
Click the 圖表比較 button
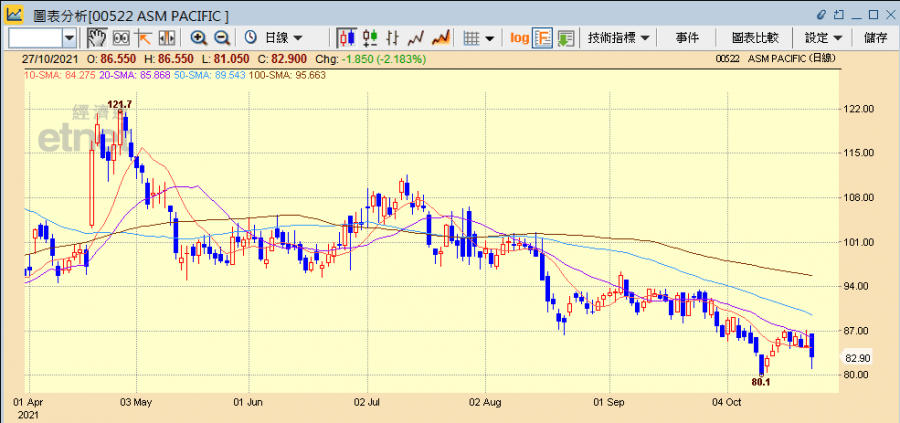click(754, 38)
